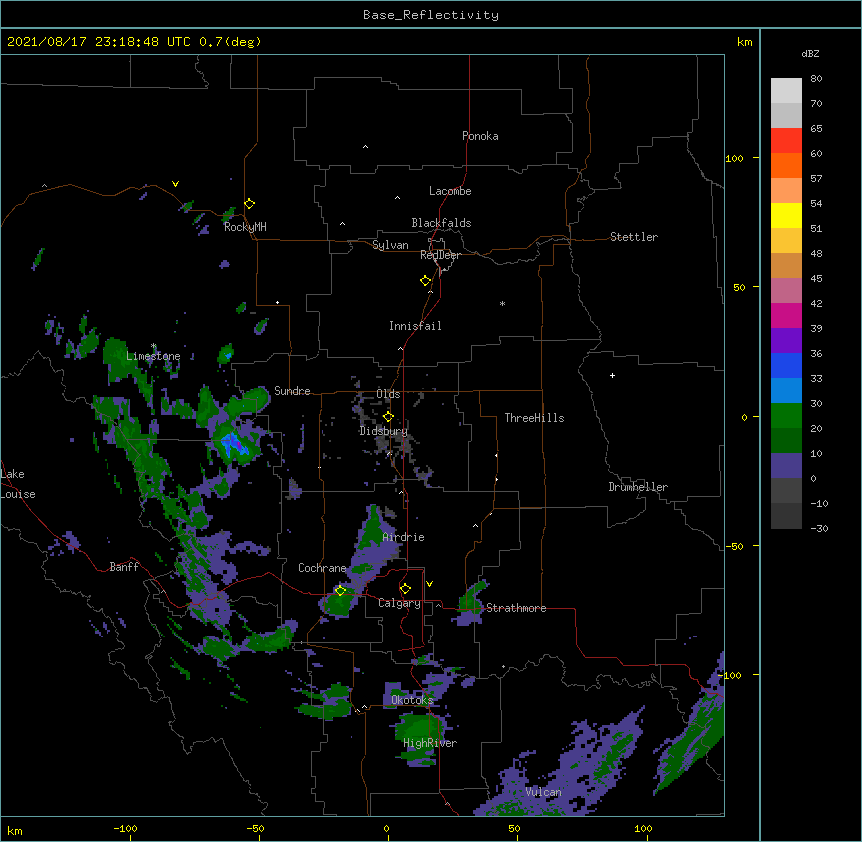This screenshot has width=862, height=842.
Task: Click the white asterisk above Limestone label
Action: click(153, 346)
